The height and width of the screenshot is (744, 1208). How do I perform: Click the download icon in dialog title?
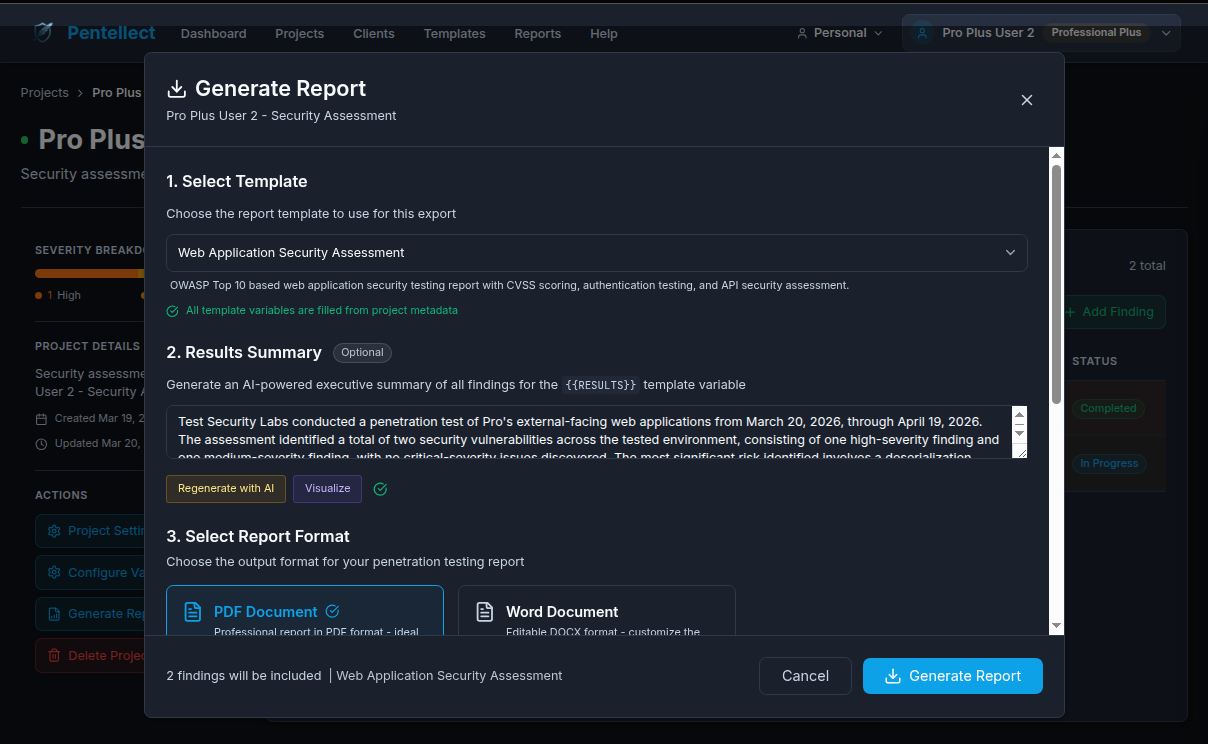[177, 88]
